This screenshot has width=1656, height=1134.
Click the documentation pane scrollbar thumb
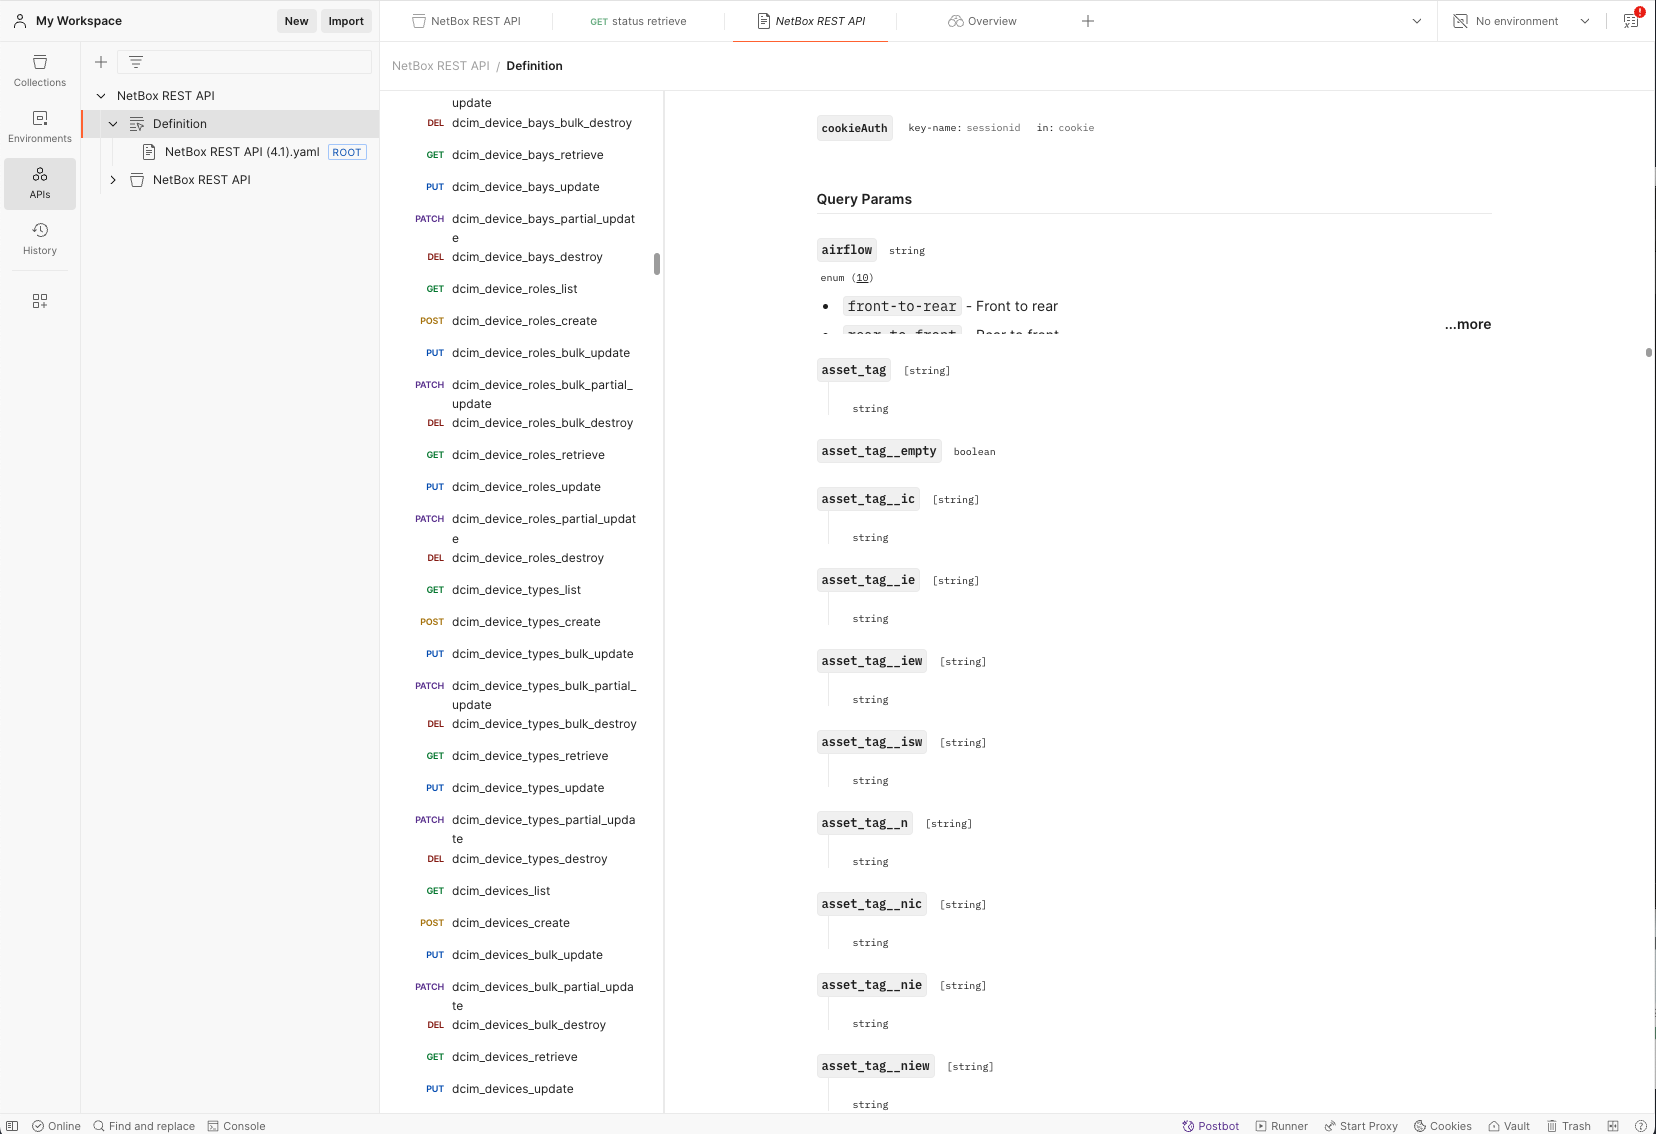[x=1649, y=352]
